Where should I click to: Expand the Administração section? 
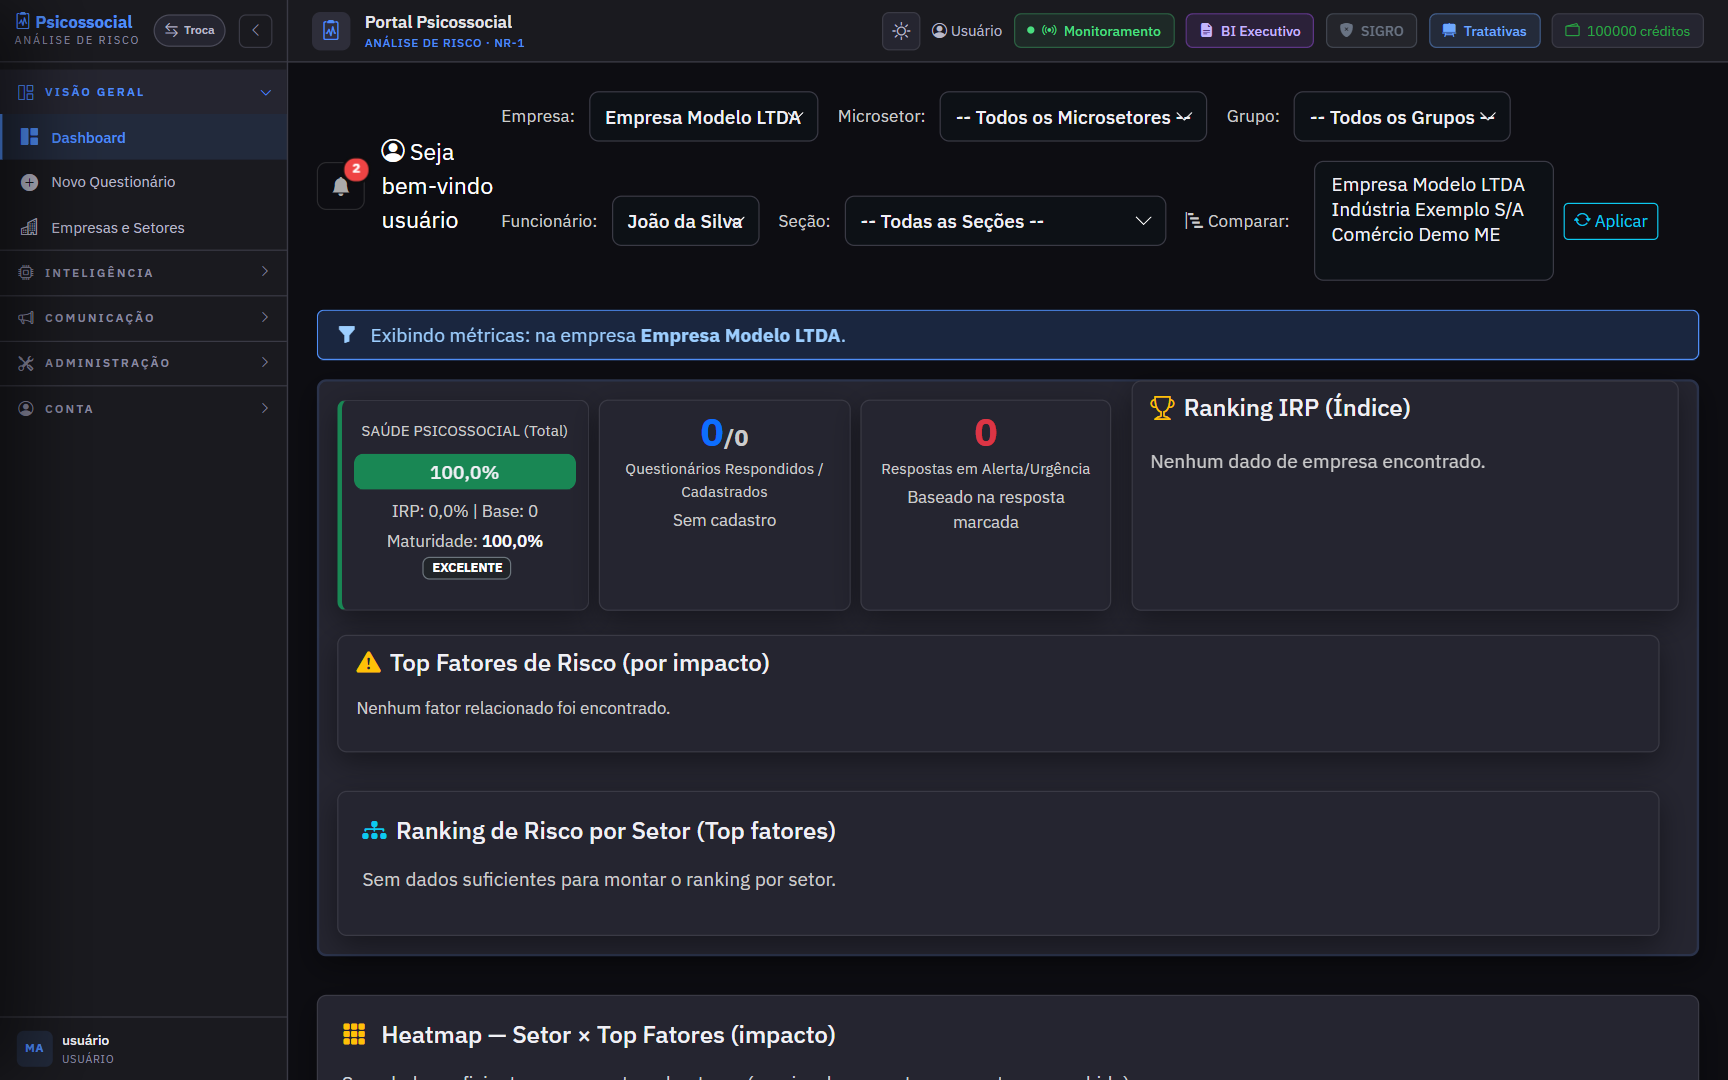[144, 363]
